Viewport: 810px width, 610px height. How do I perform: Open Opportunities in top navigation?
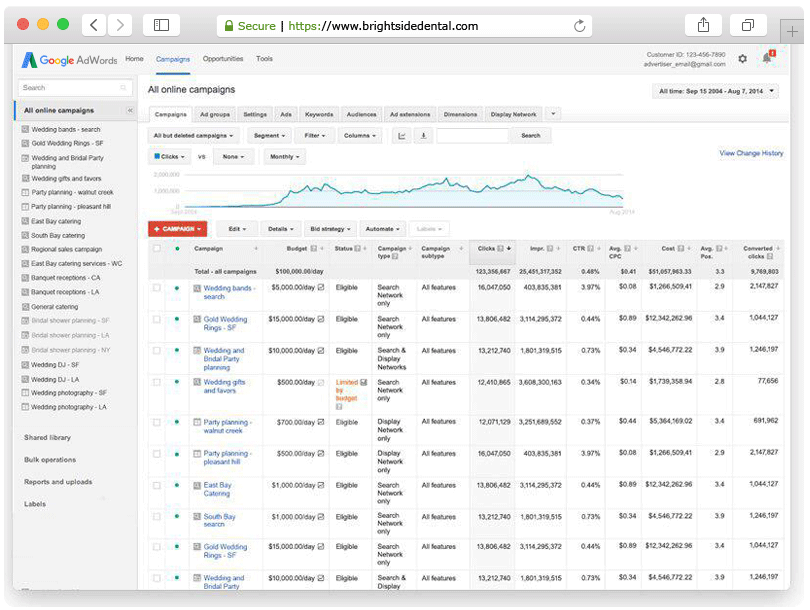[222, 59]
